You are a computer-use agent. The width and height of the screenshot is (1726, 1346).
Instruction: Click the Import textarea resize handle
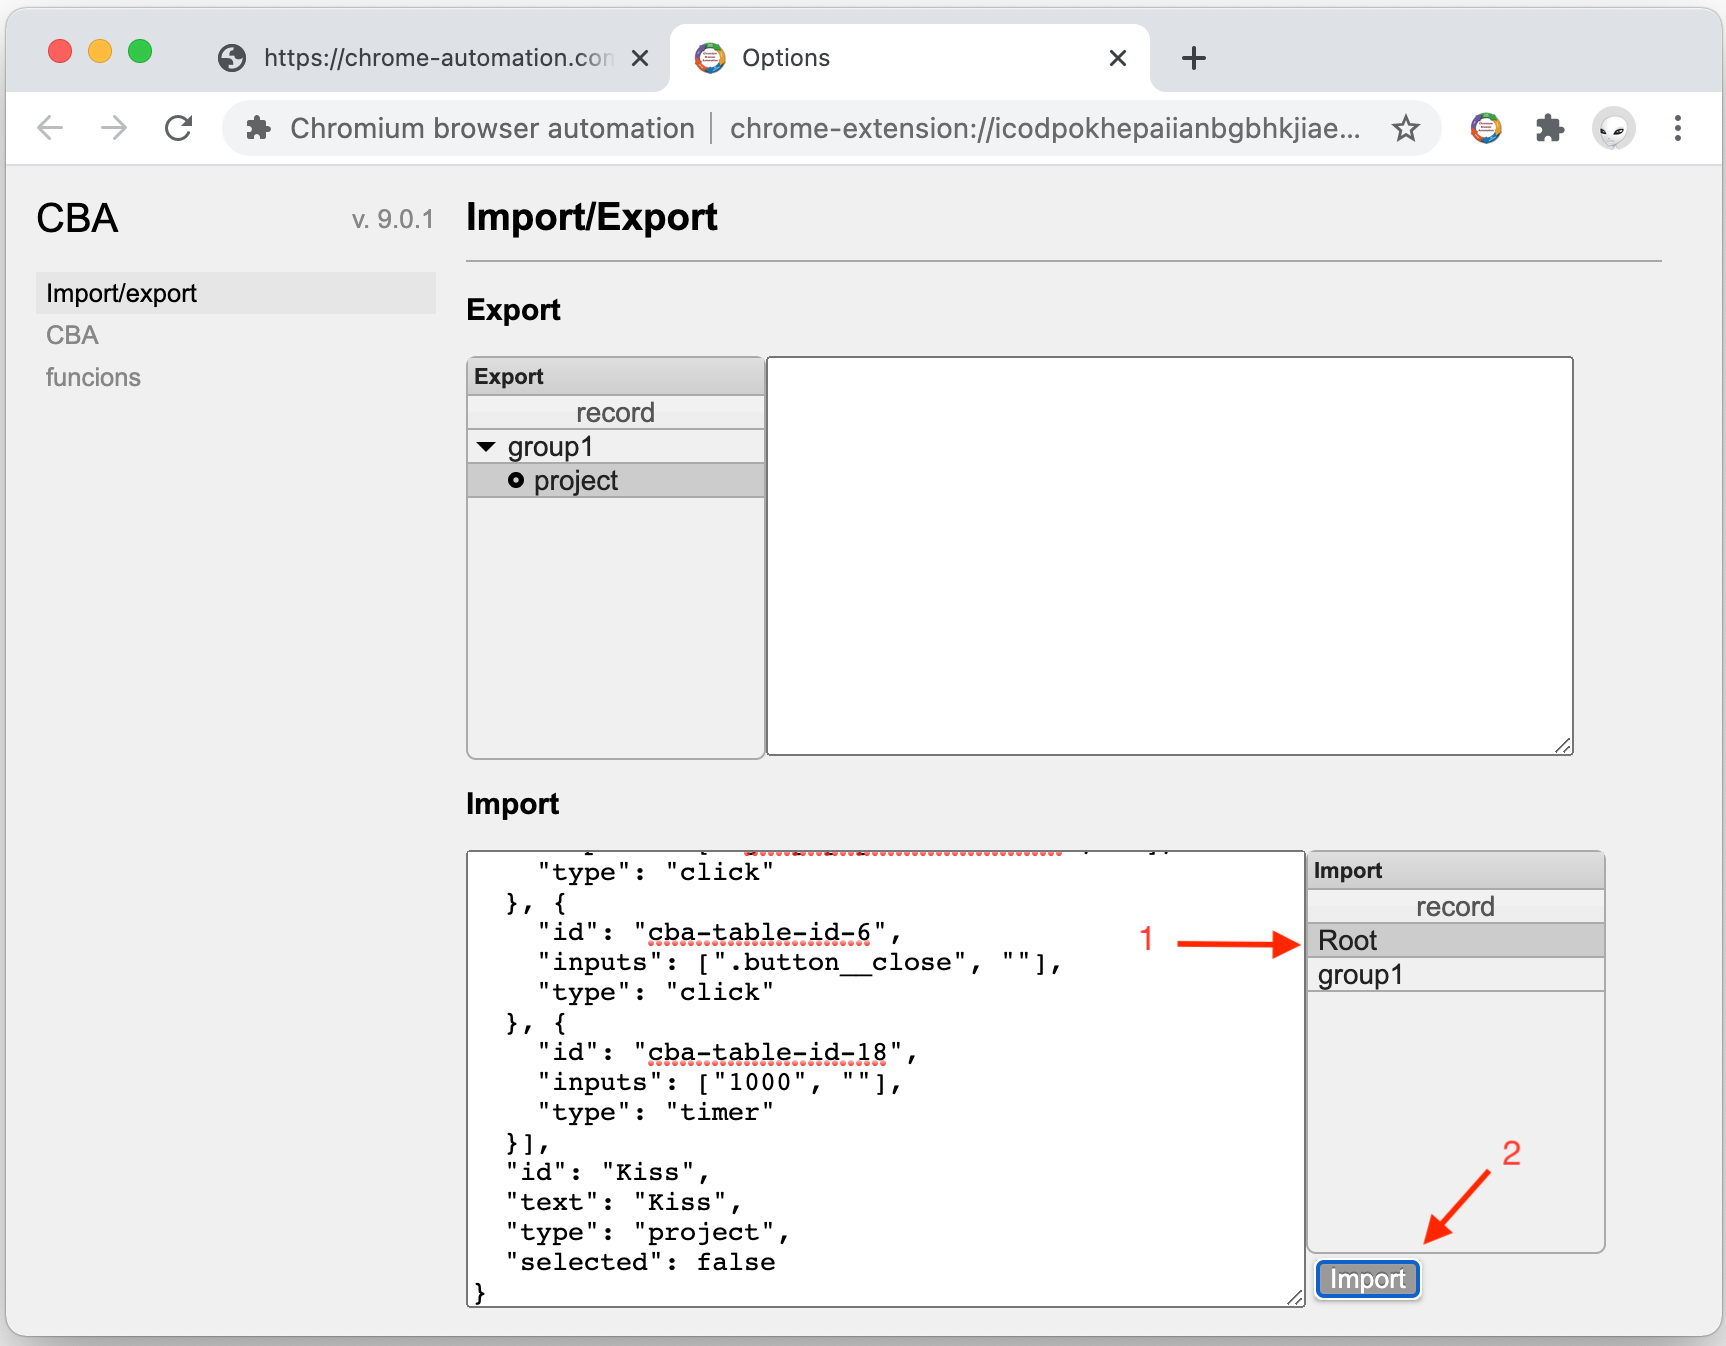(x=1295, y=1297)
